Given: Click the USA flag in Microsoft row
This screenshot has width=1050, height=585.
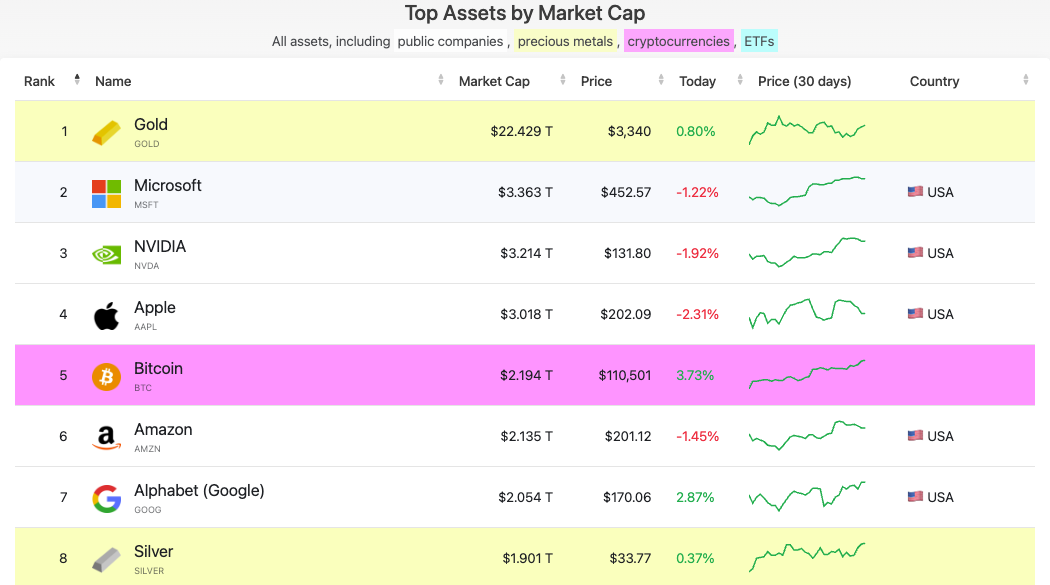Looking at the screenshot, I should pyautogui.click(x=915, y=192).
